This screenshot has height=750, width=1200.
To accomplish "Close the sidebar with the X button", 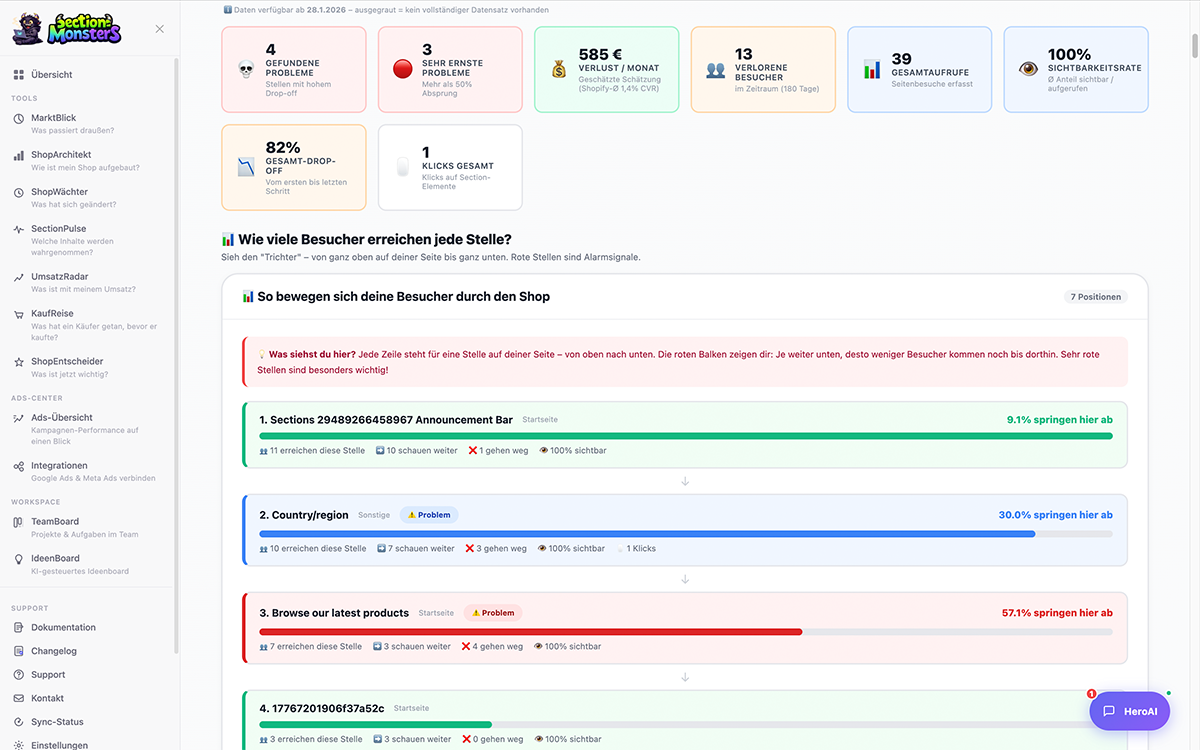I will [x=160, y=29].
